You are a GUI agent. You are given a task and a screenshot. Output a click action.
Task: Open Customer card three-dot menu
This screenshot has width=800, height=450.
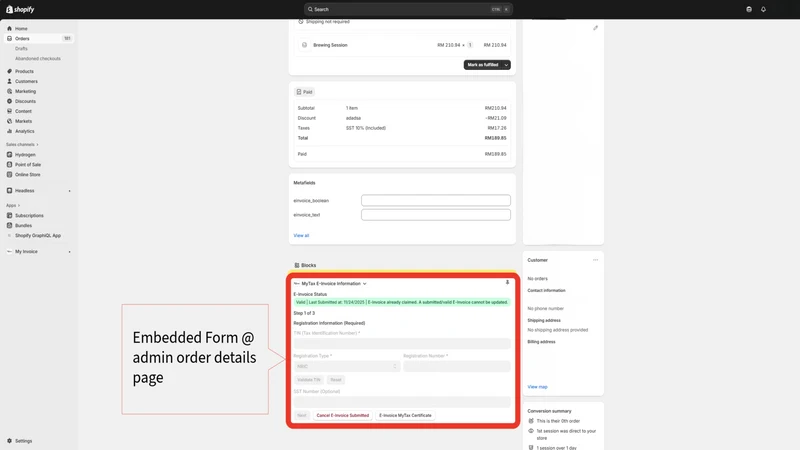595,260
